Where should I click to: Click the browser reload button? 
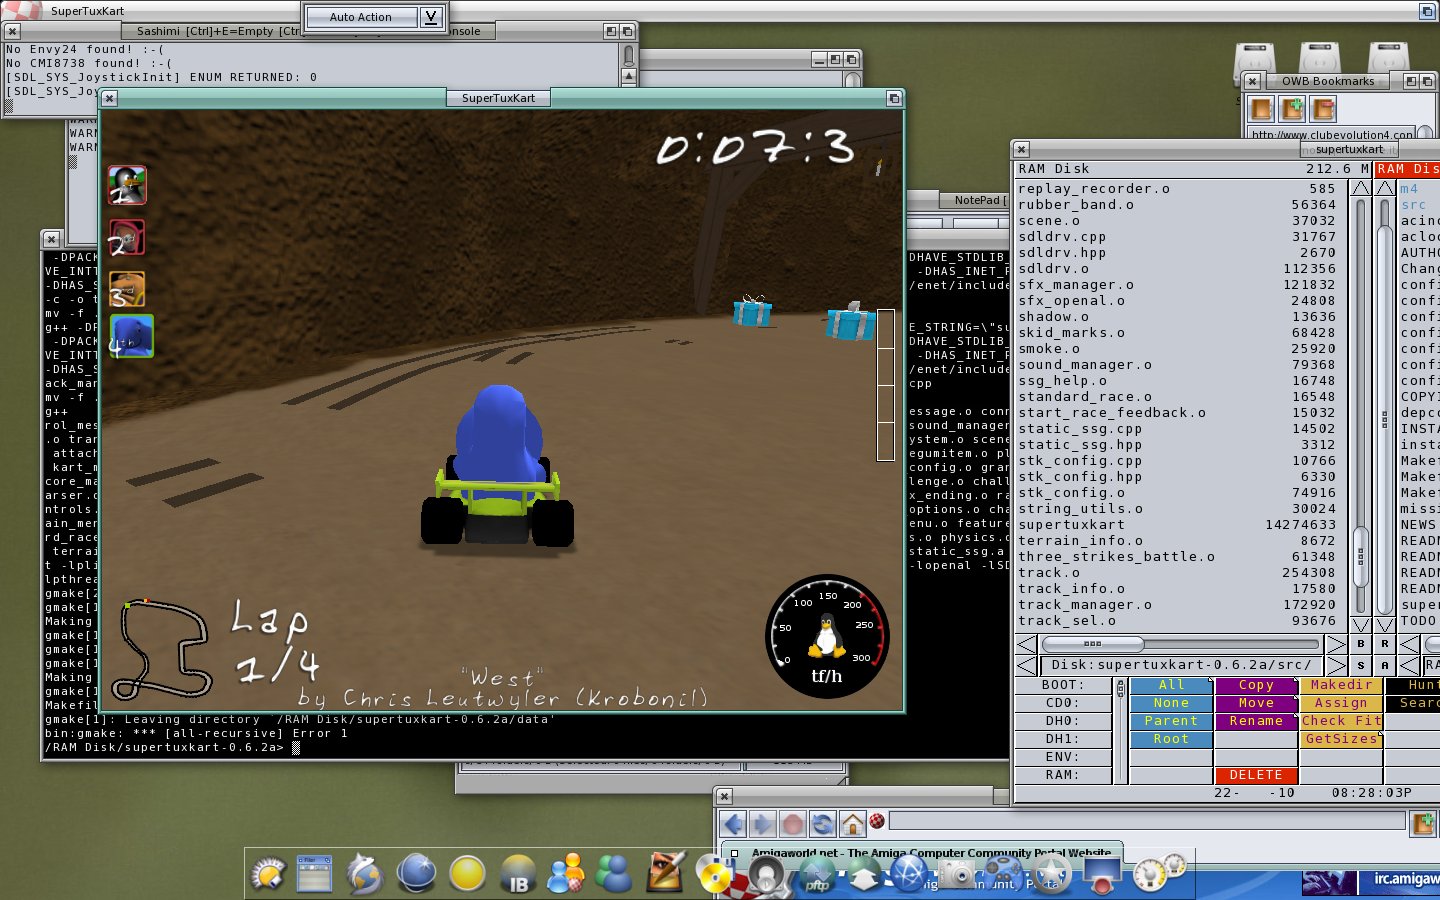point(823,824)
